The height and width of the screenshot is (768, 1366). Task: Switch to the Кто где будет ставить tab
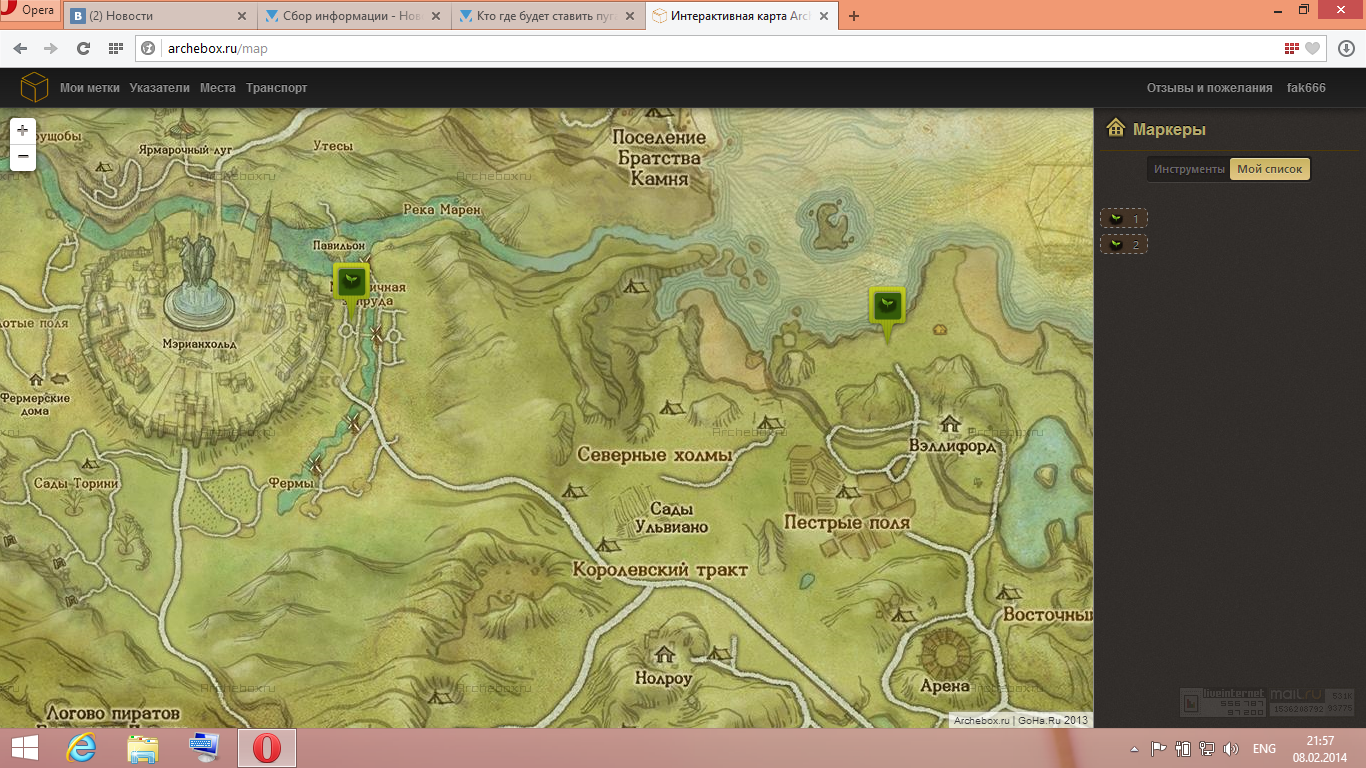[x=549, y=16]
